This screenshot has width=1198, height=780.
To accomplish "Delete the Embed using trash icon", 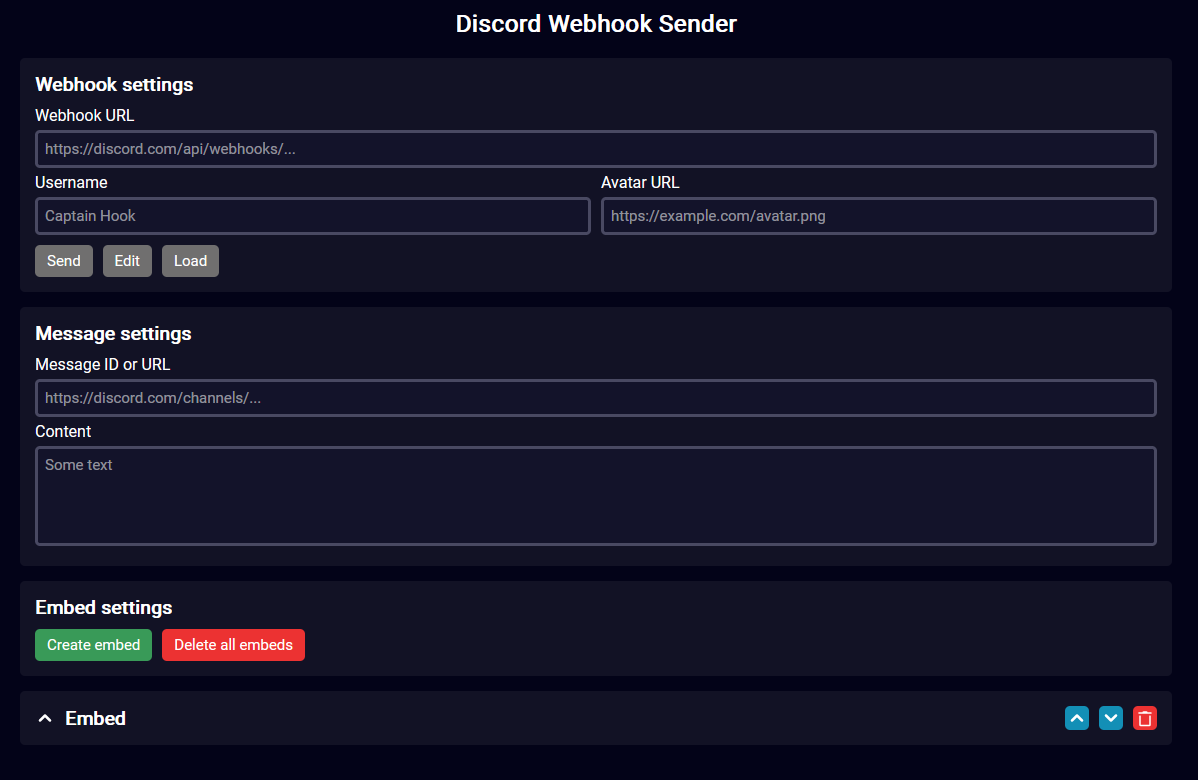I will pyautogui.click(x=1145, y=718).
